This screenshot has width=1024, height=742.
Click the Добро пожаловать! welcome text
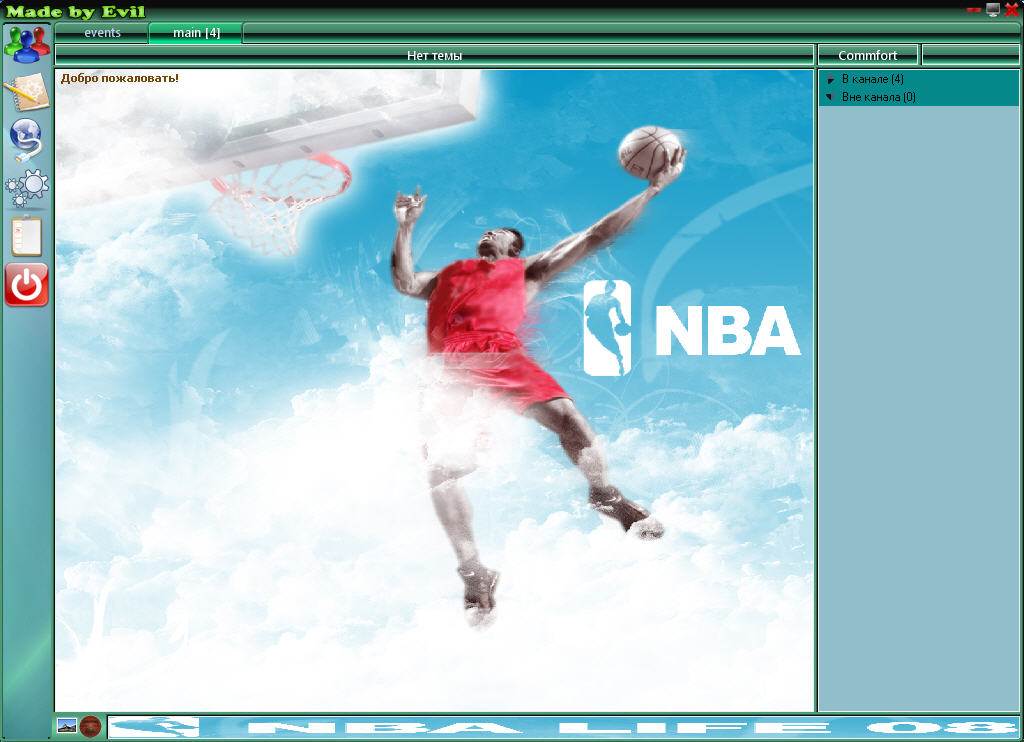(120, 78)
